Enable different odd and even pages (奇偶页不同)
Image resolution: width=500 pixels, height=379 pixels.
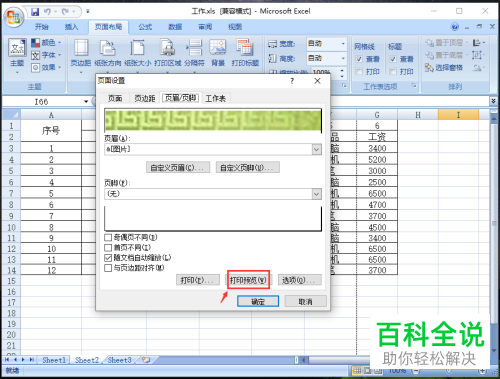point(108,238)
